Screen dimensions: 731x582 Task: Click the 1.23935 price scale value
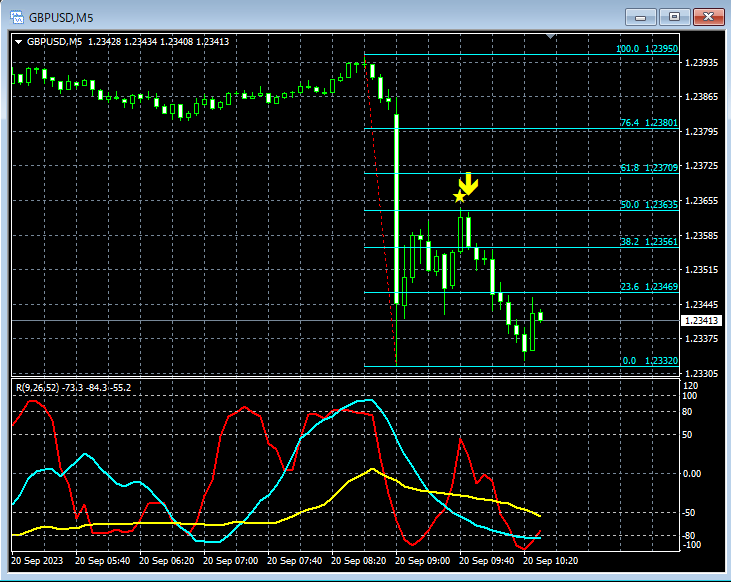[x=701, y=62]
